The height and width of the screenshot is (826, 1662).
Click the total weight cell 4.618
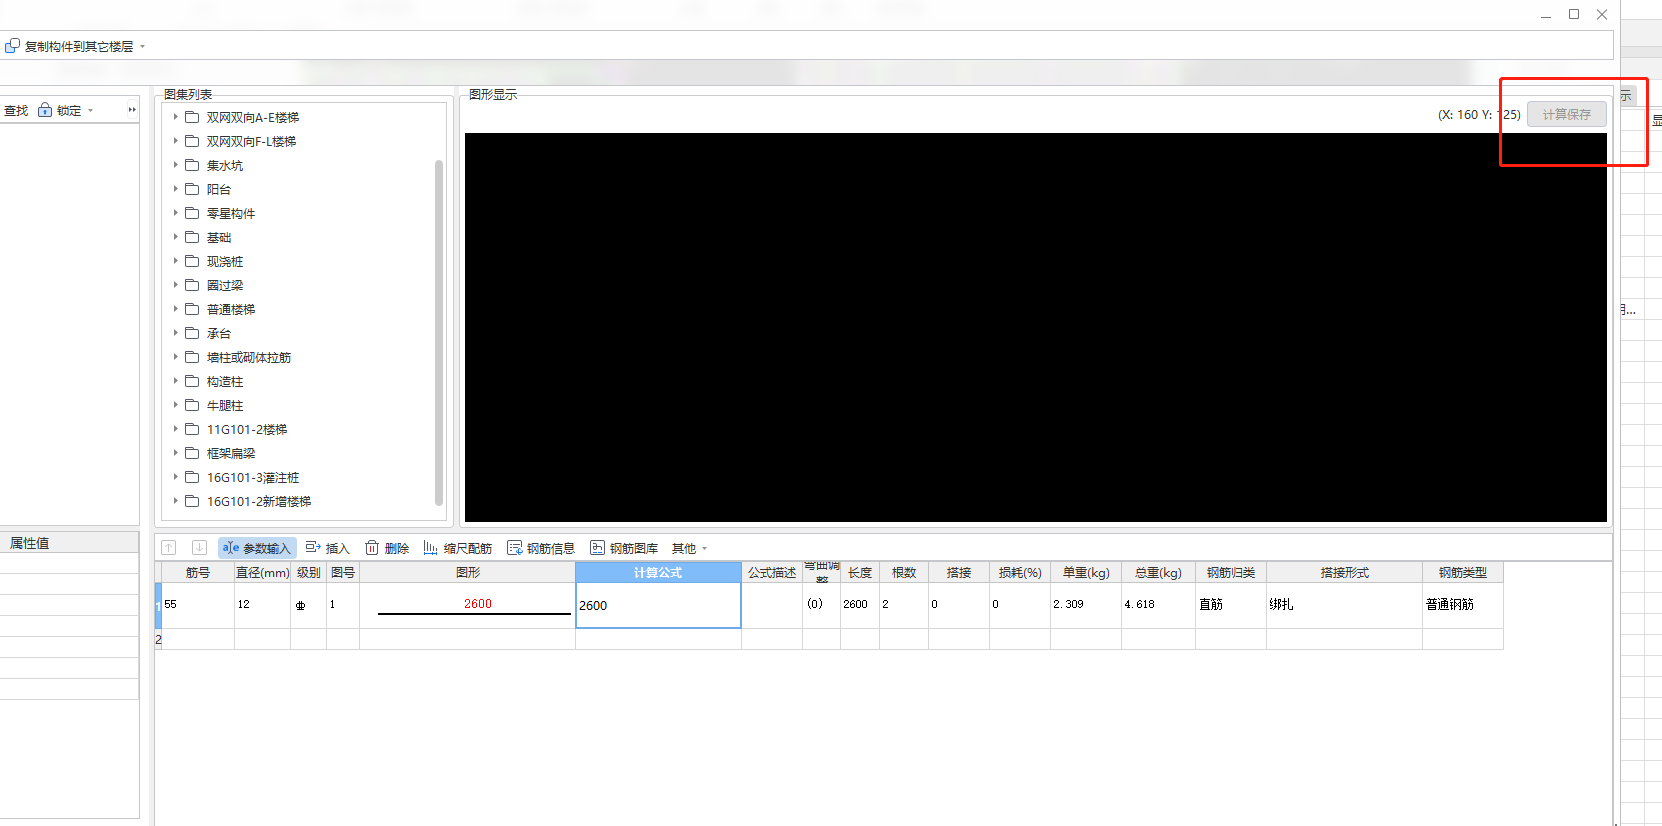click(1158, 605)
